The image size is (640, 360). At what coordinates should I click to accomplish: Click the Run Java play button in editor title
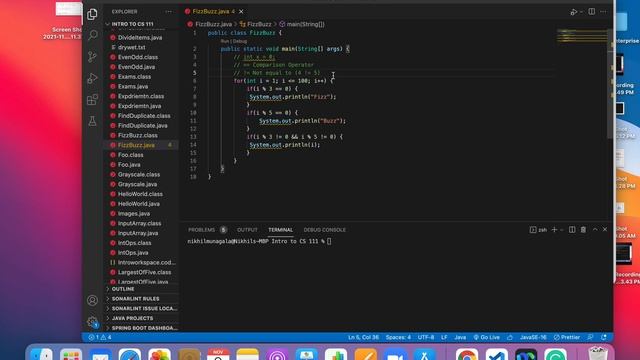[574, 12]
